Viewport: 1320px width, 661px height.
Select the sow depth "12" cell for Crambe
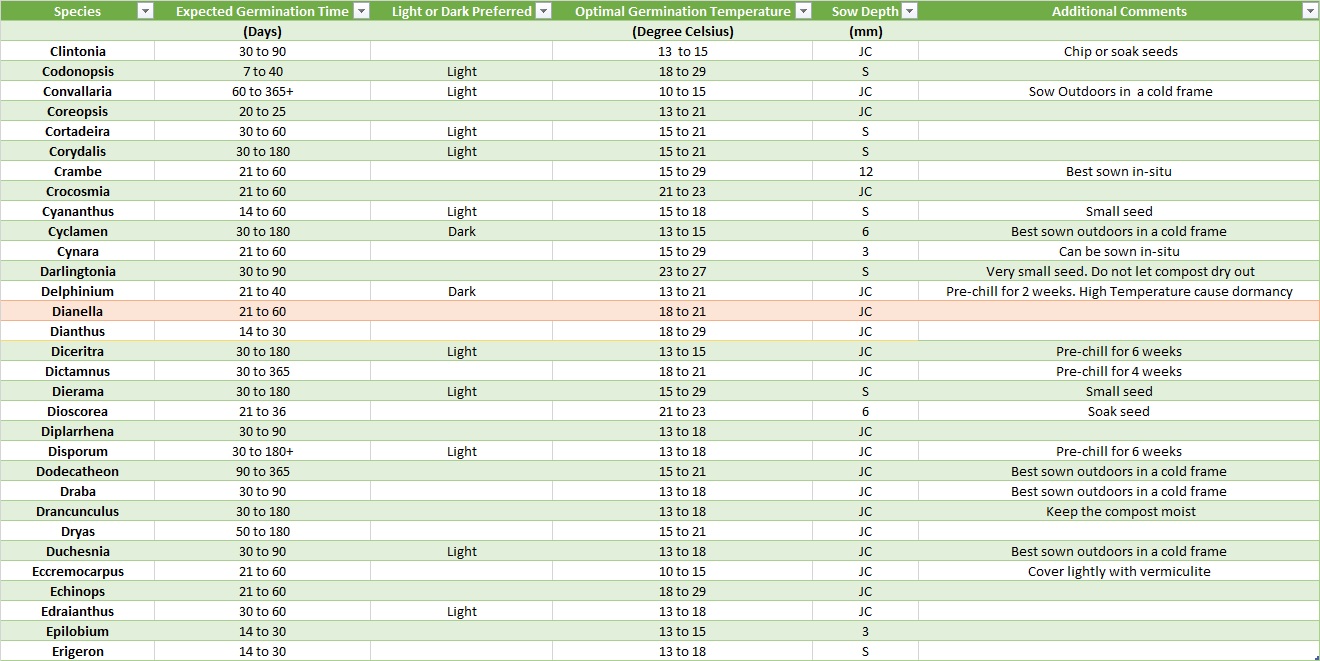point(865,171)
